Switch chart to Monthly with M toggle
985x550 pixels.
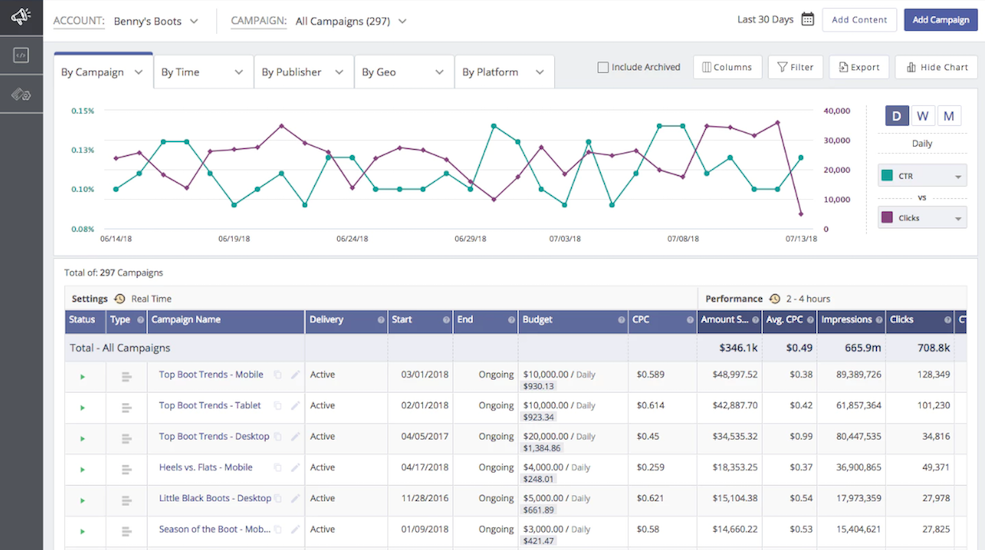[949, 116]
